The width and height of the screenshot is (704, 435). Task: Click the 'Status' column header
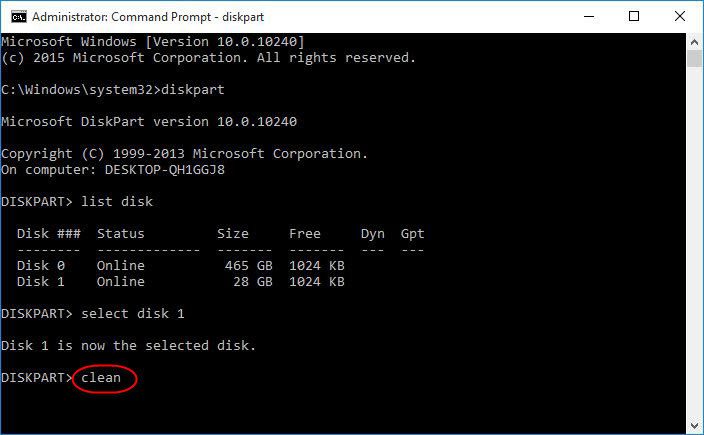(x=121, y=233)
